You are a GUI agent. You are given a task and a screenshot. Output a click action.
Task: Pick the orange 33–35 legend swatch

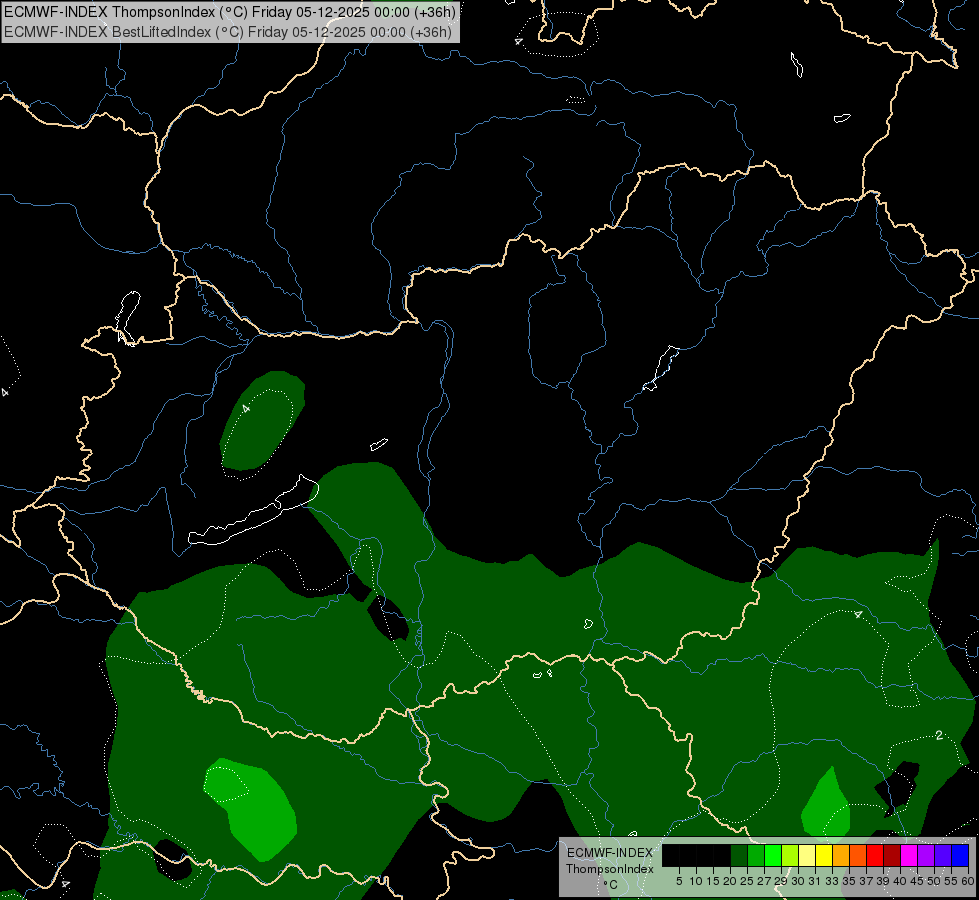point(841,855)
